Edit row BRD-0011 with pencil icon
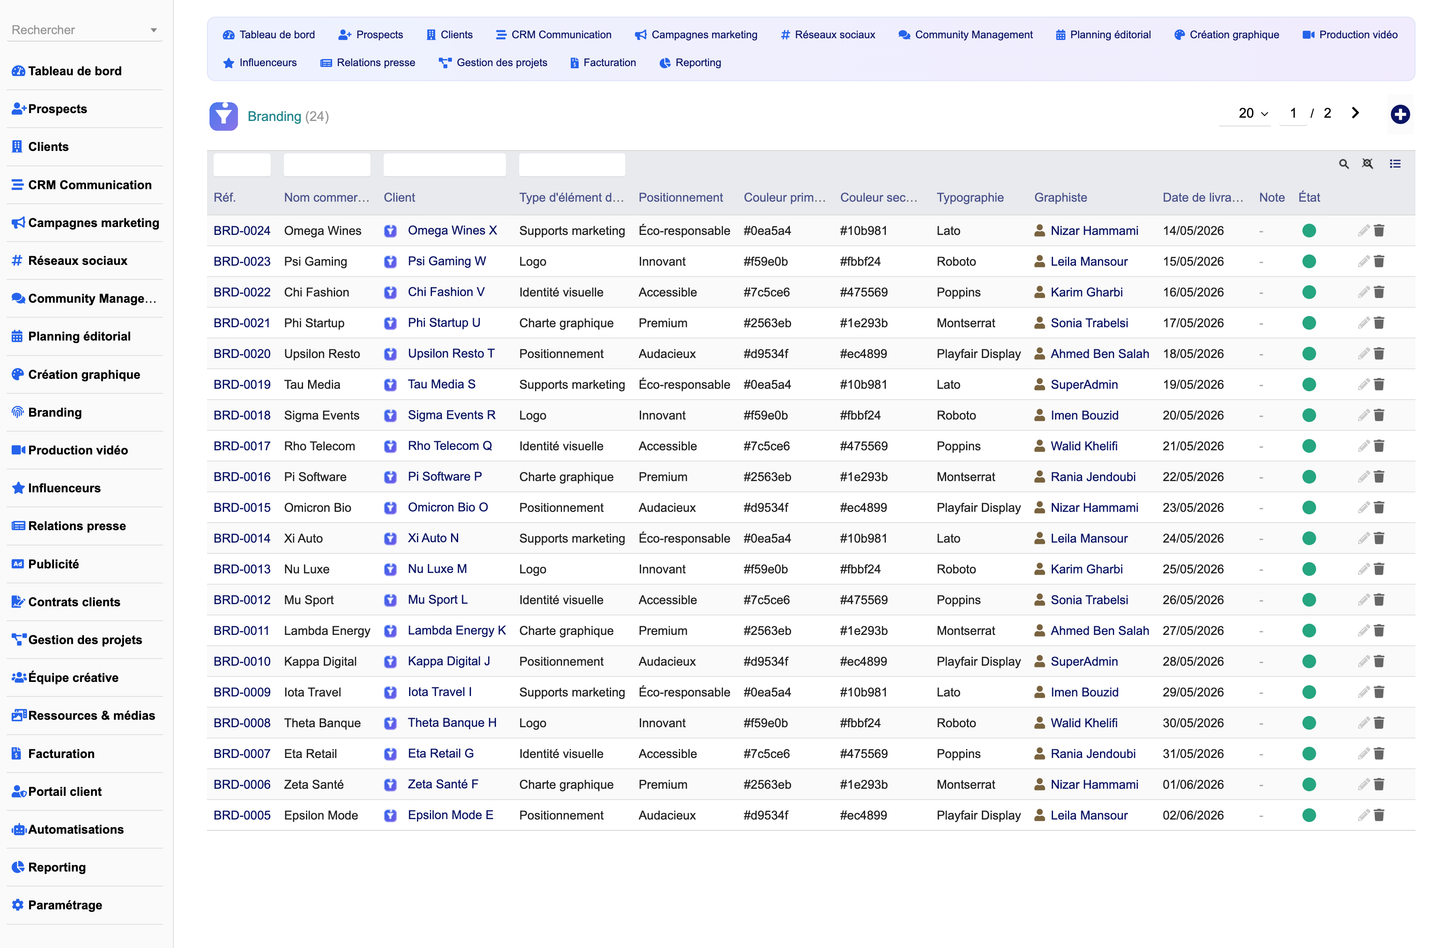The height and width of the screenshot is (948, 1445). 1363,631
